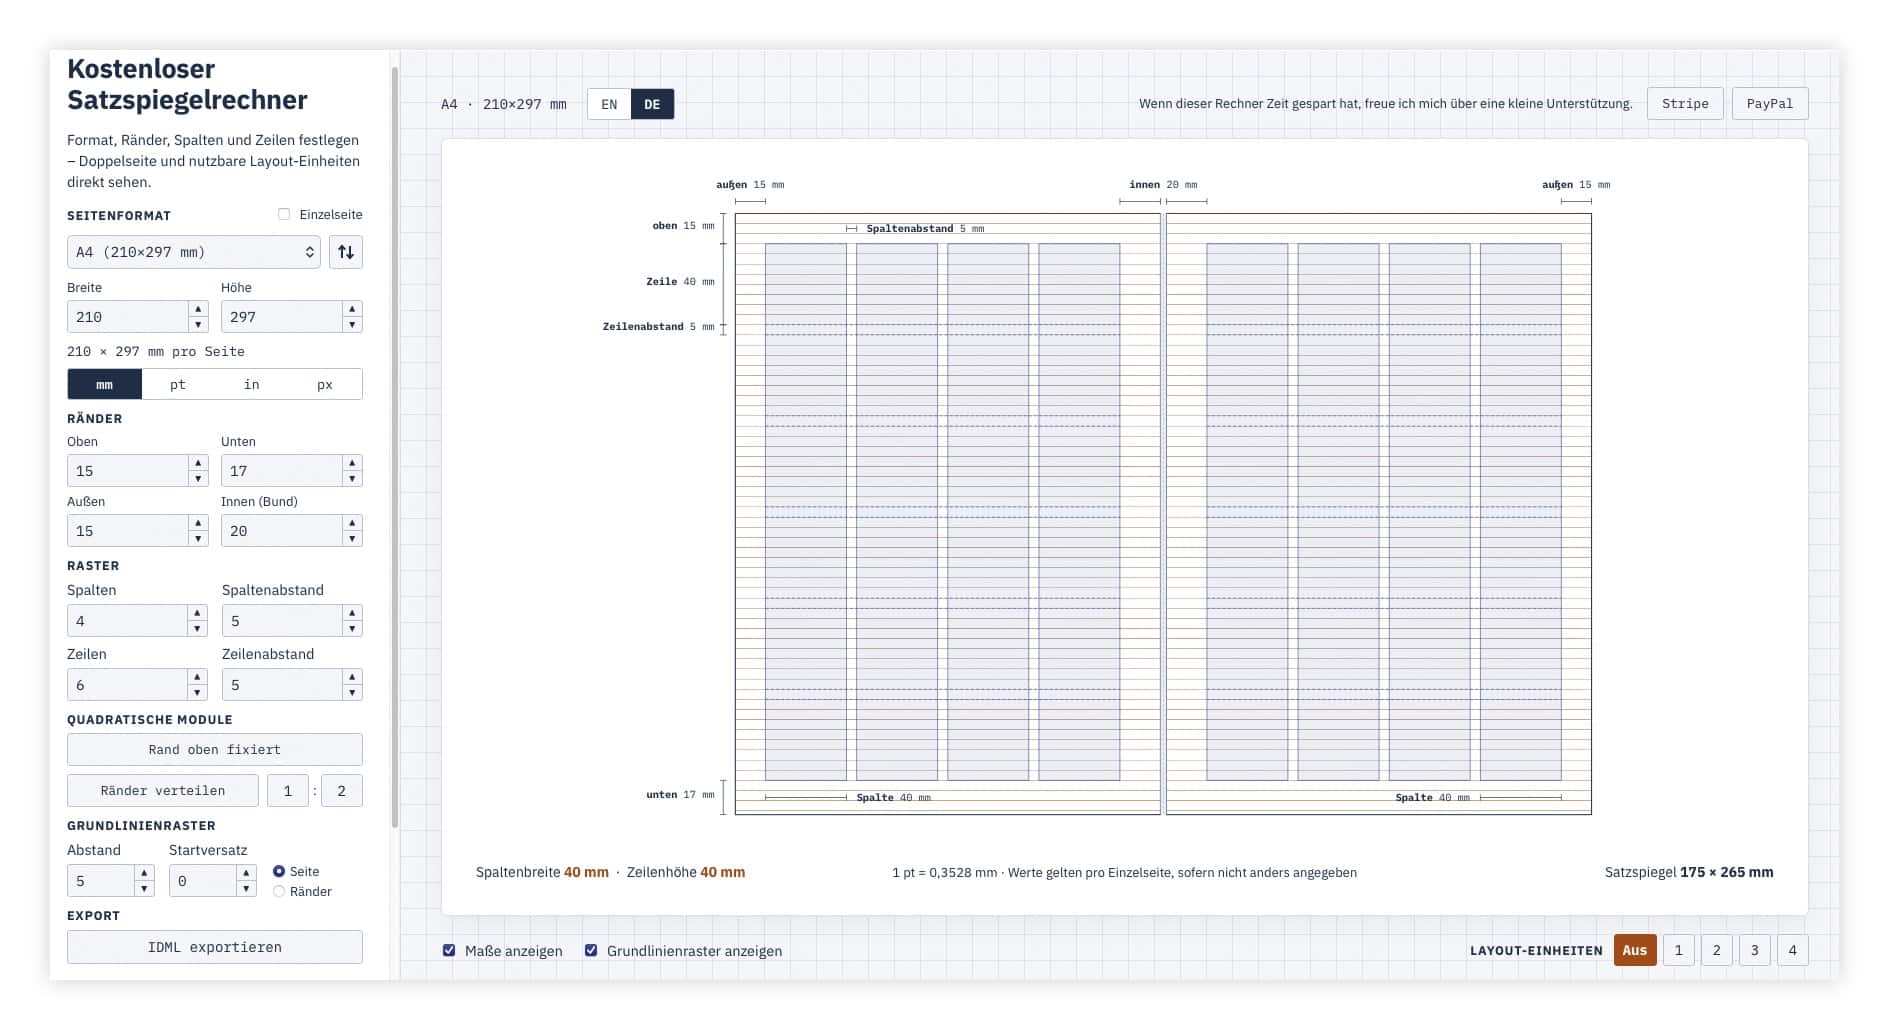The image size is (1889, 1030).
Task: Click Ränder verteilen button
Action: 163,791
